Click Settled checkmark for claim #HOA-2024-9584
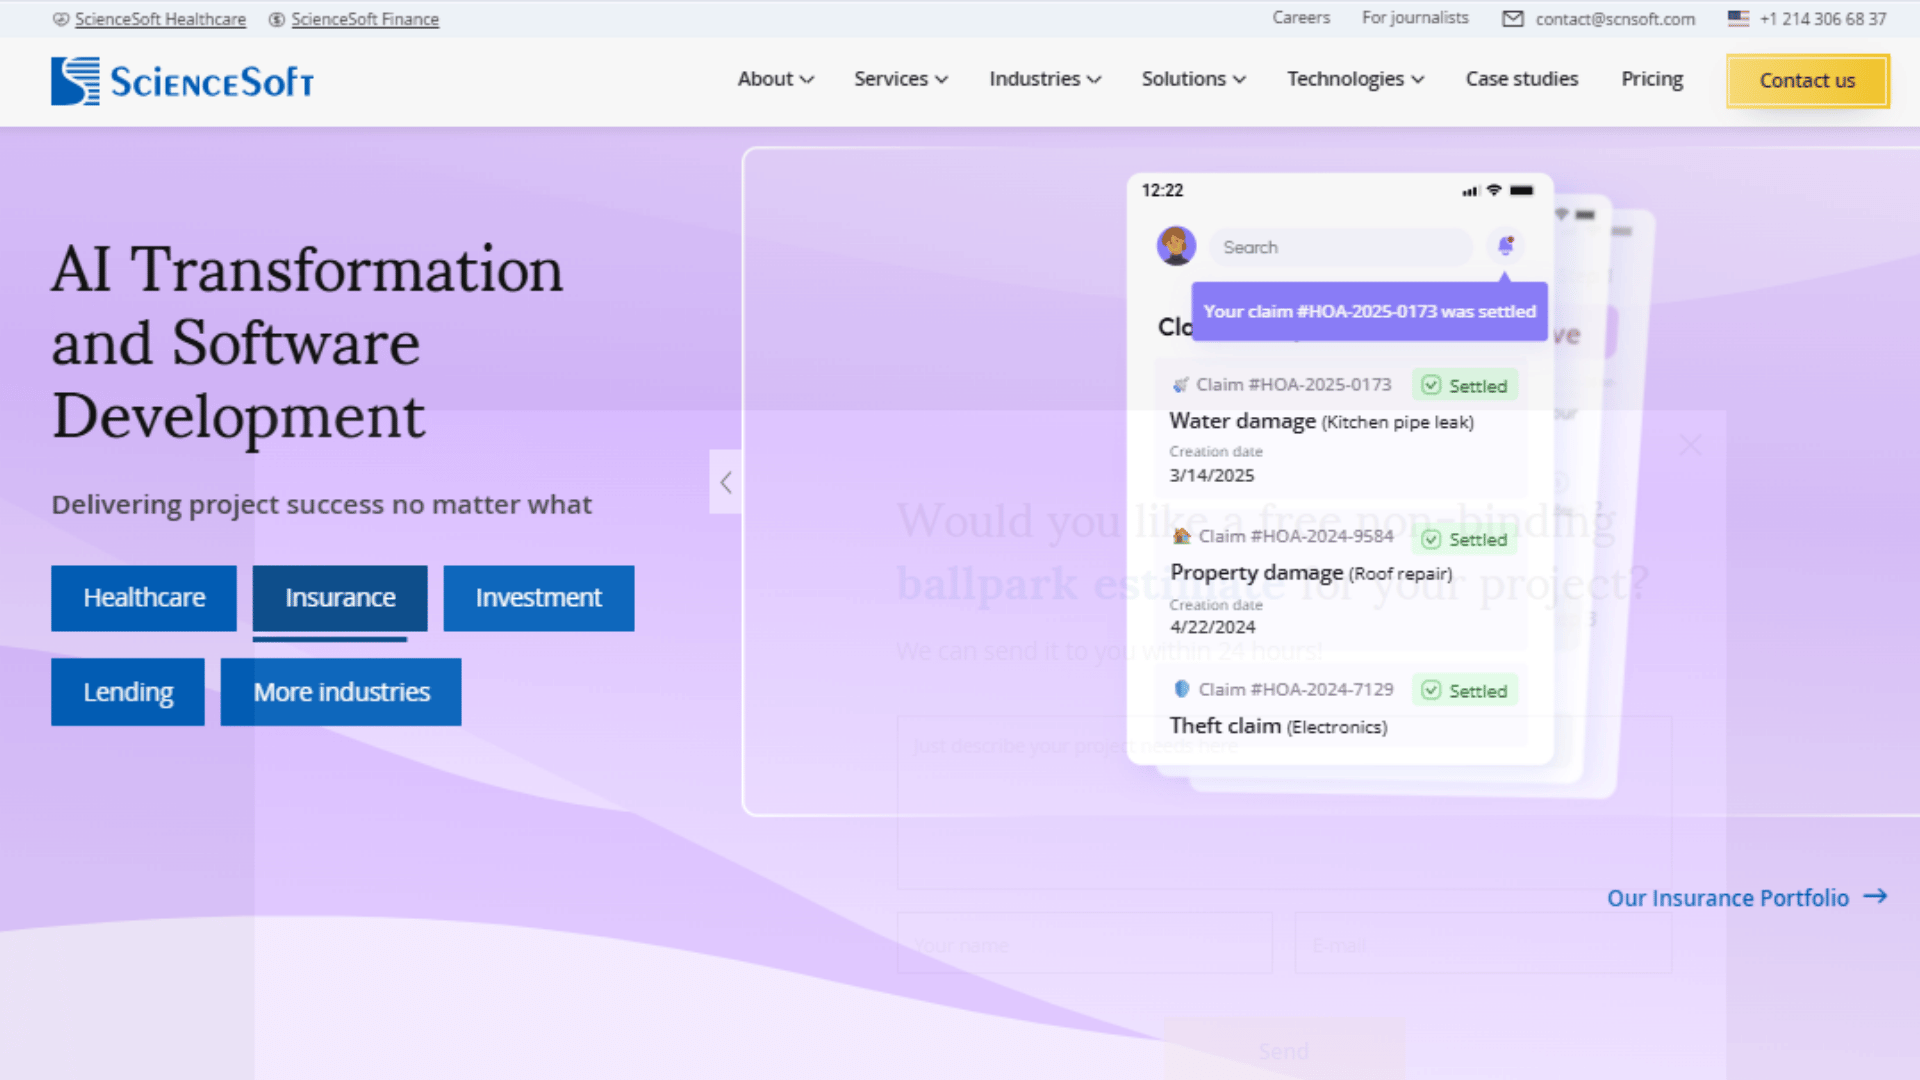 (1431, 539)
